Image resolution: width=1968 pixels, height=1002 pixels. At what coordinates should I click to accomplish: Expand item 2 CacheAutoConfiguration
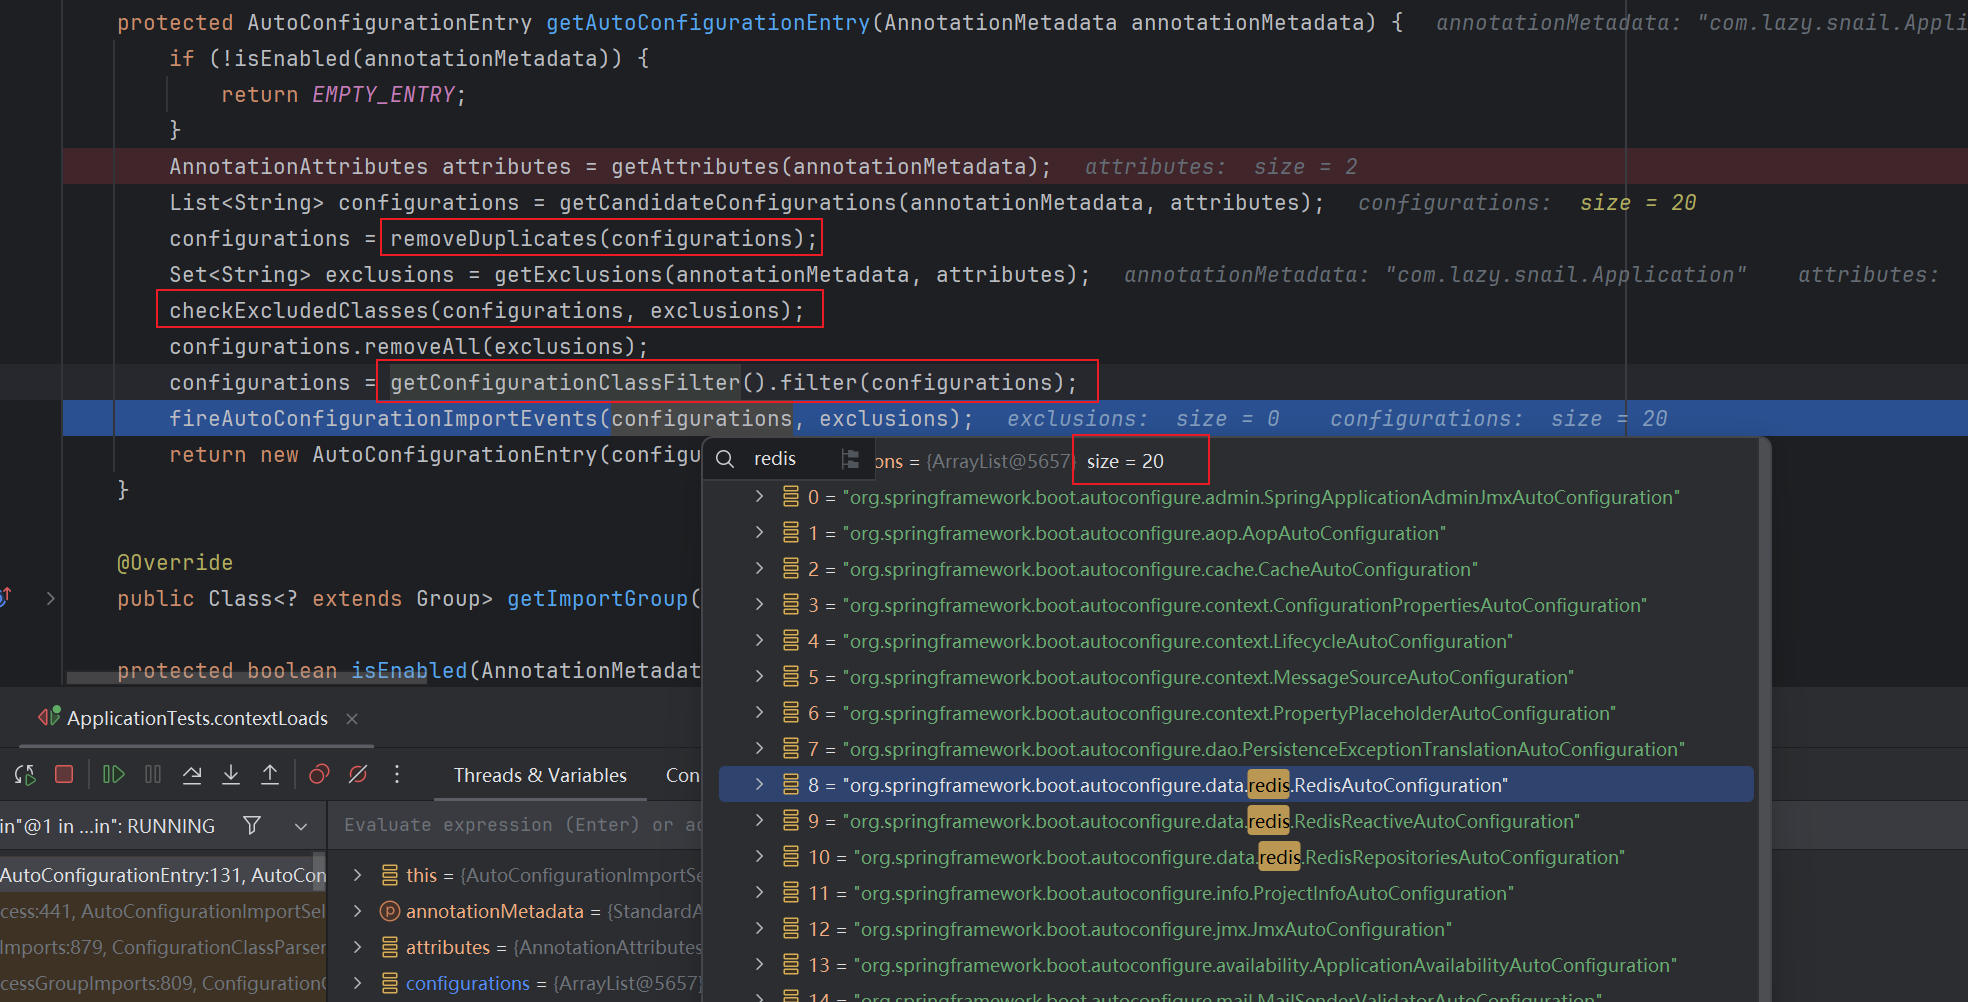(760, 568)
